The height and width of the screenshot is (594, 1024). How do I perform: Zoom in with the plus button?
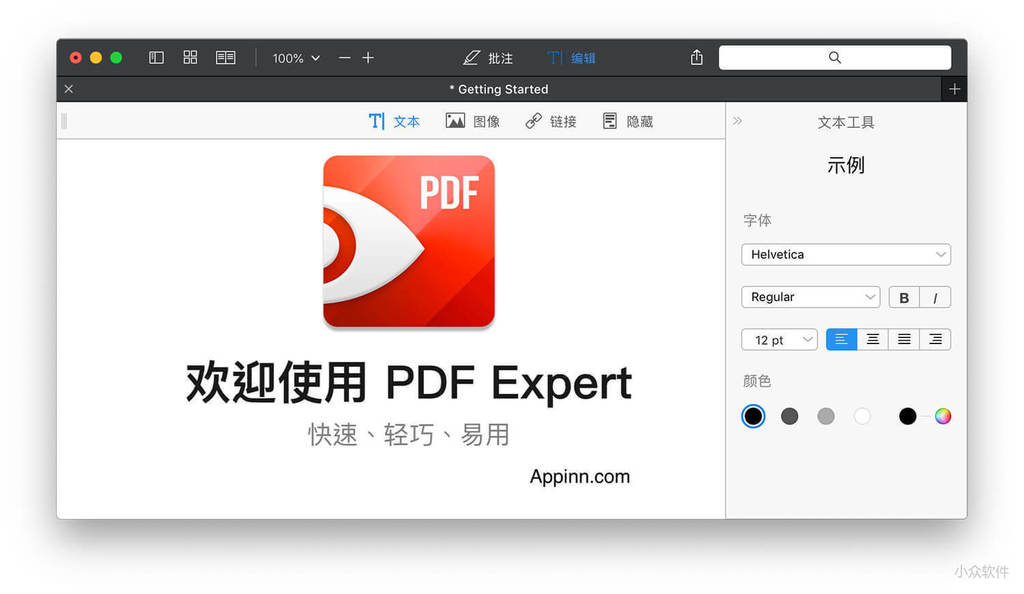coord(368,58)
